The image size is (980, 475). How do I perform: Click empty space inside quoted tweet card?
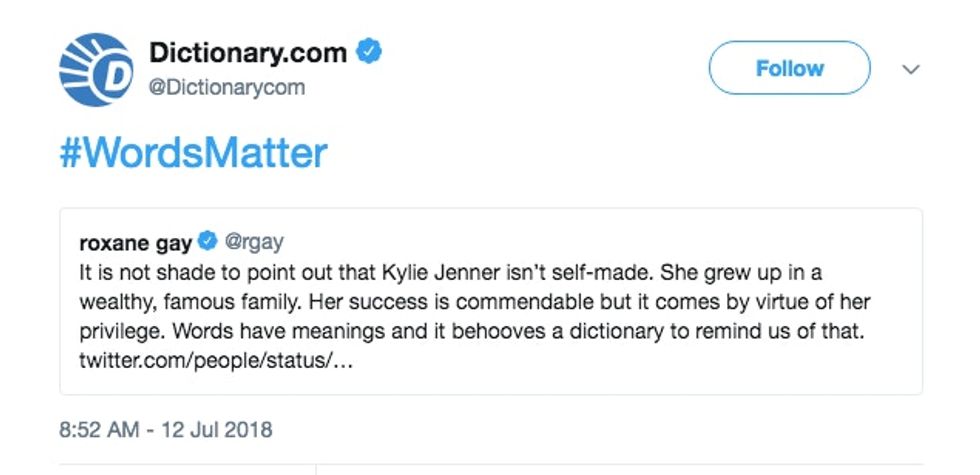coord(650,365)
